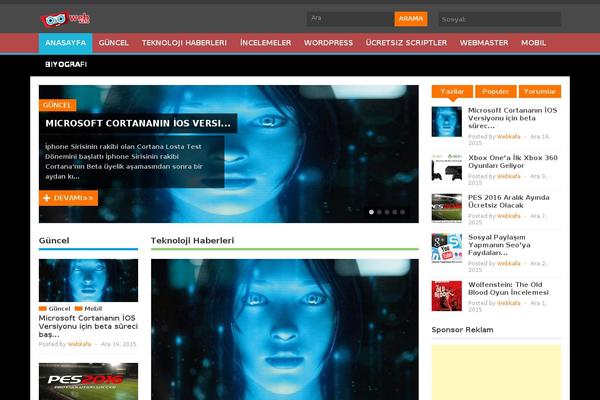Image resolution: width=600 pixels, height=400 pixels.
Task: Open link PES 2016 Aralık Ayında Ücretsiz
Action: tap(509, 201)
